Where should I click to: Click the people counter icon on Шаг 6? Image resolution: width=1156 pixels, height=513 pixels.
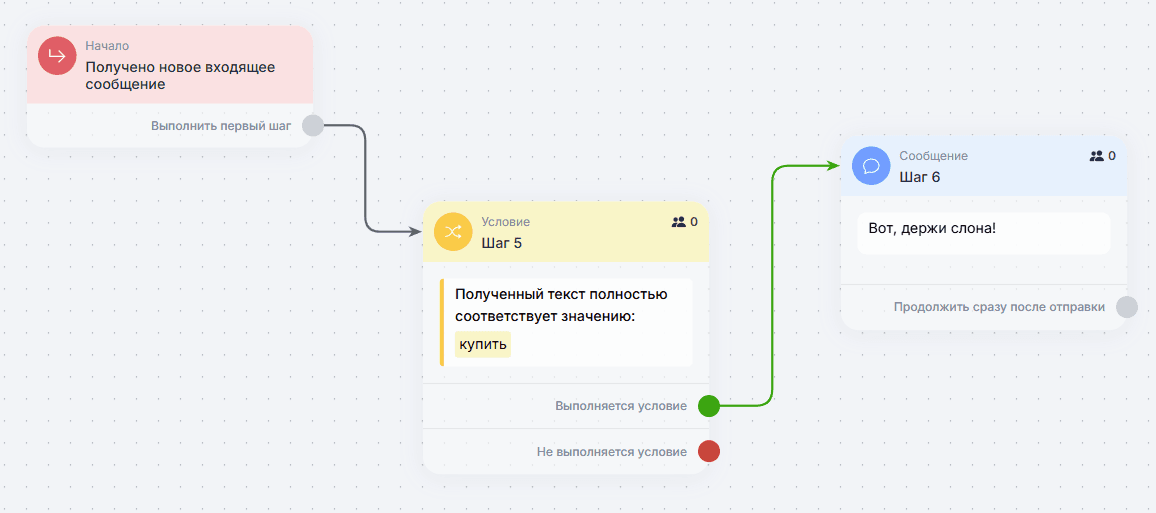point(1097,156)
